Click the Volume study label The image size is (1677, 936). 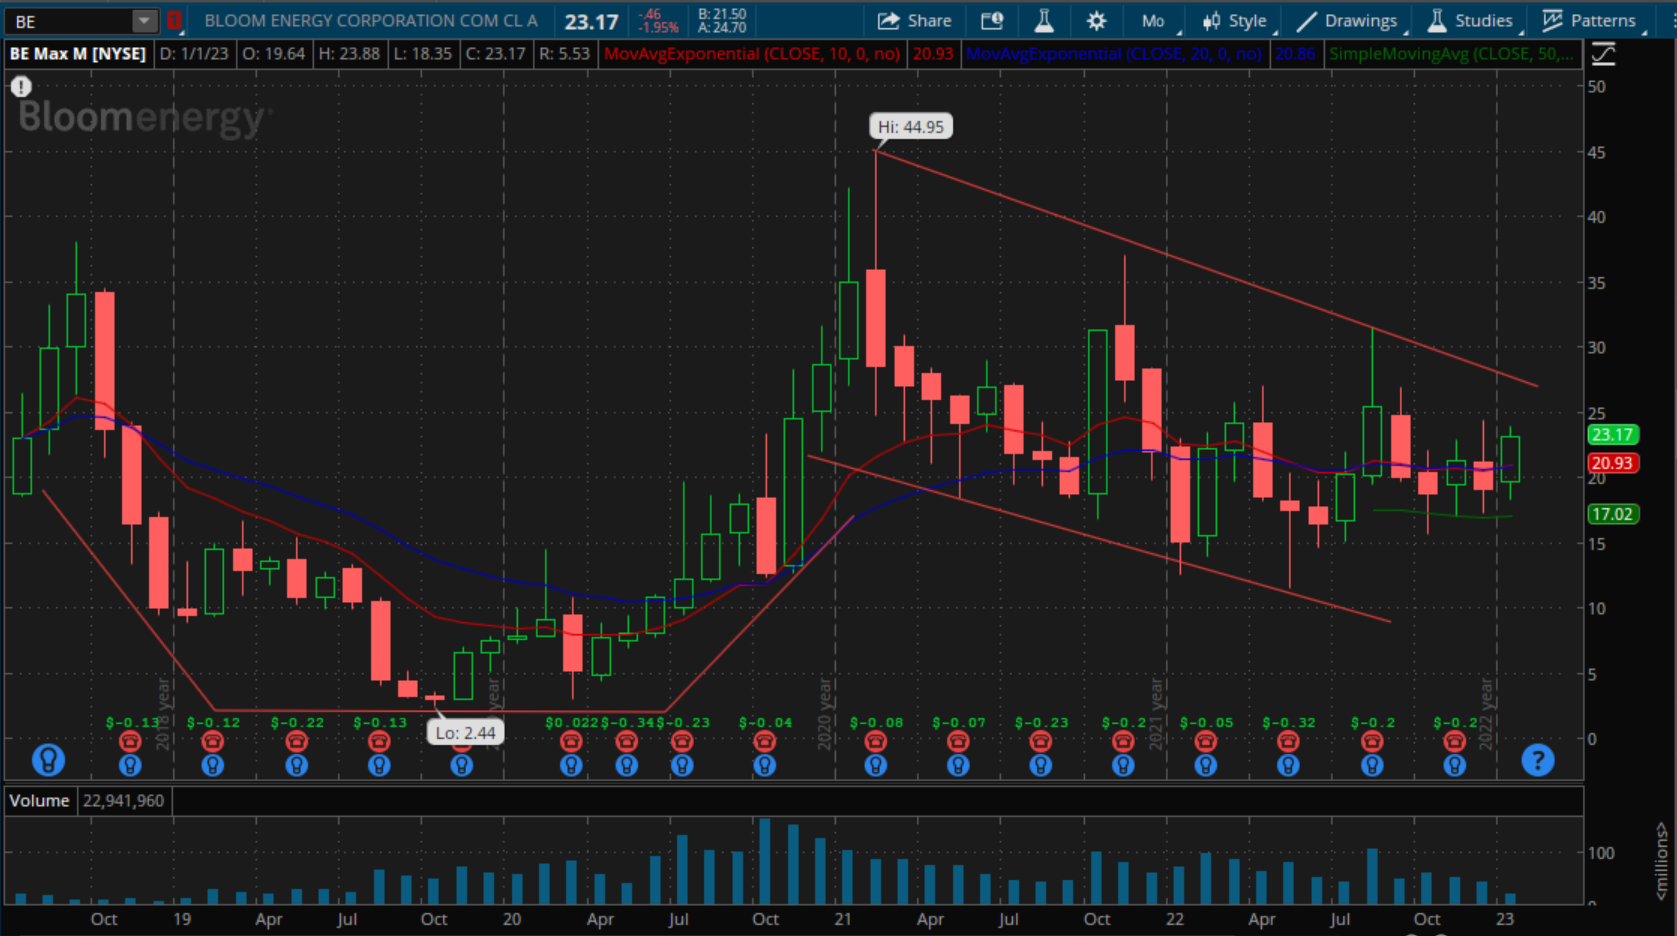tap(40, 801)
